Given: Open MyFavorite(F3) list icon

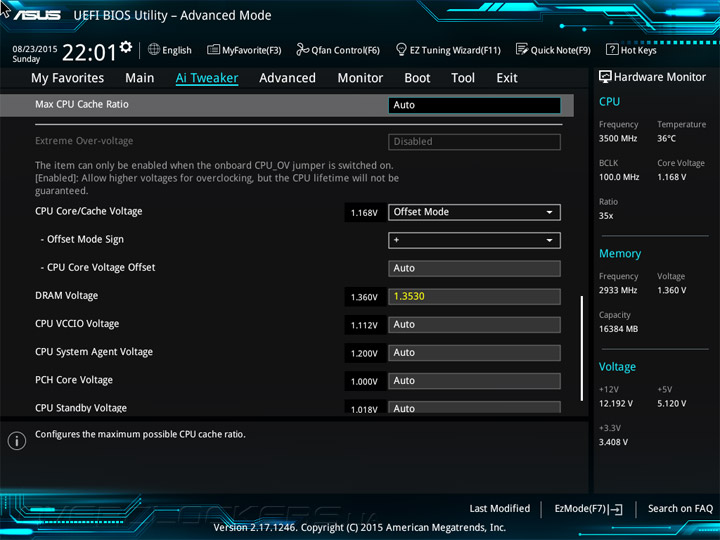Looking at the screenshot, I should [x=213, y=49].
